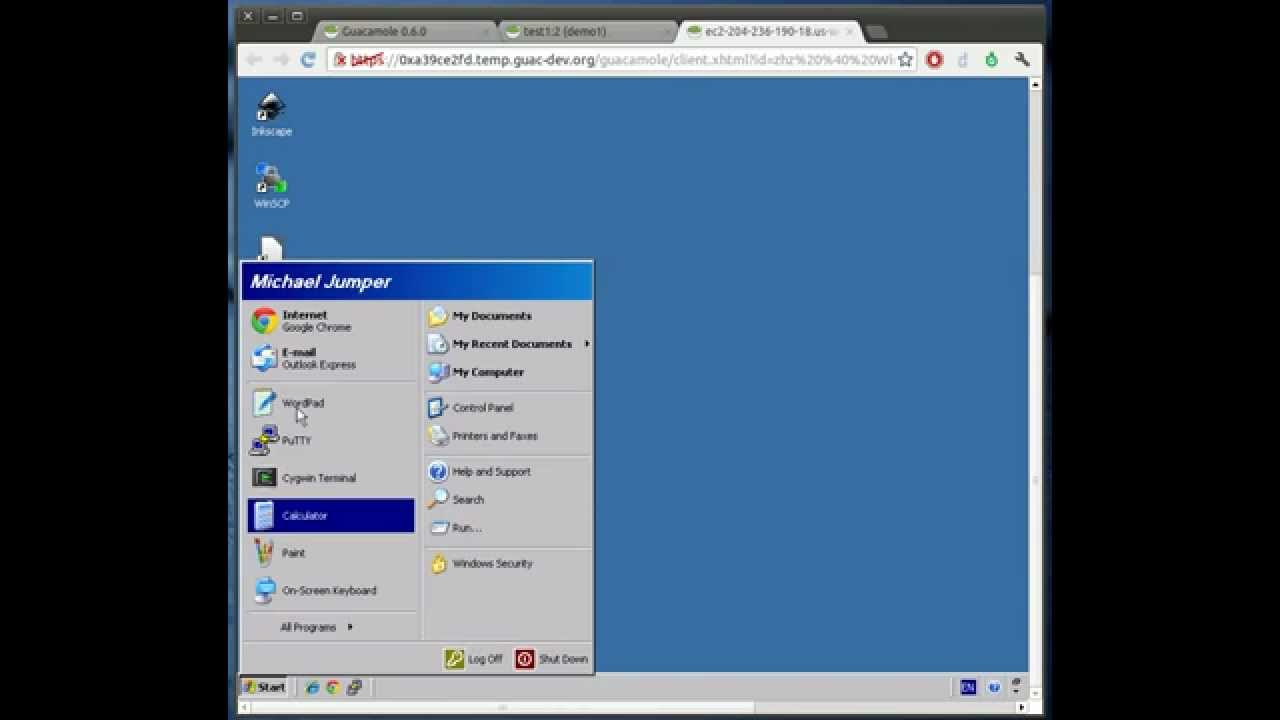Click the blue help tray icon

[994, 687]
